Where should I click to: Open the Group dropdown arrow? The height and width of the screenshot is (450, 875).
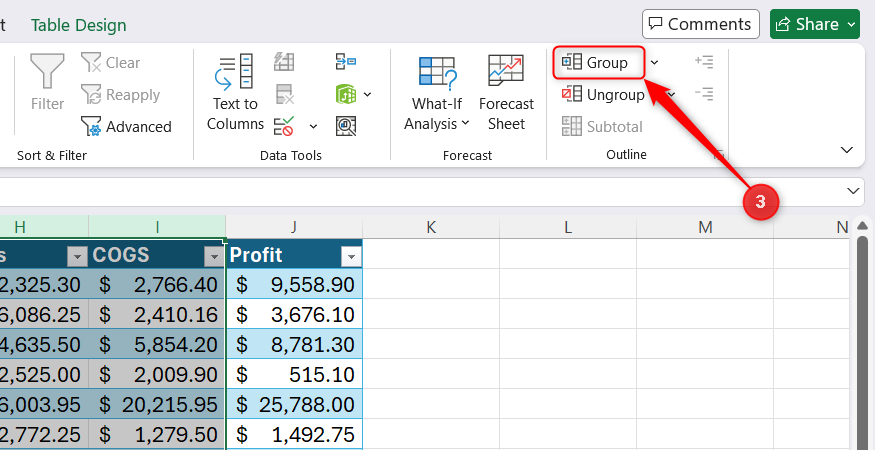coord(655,63)
